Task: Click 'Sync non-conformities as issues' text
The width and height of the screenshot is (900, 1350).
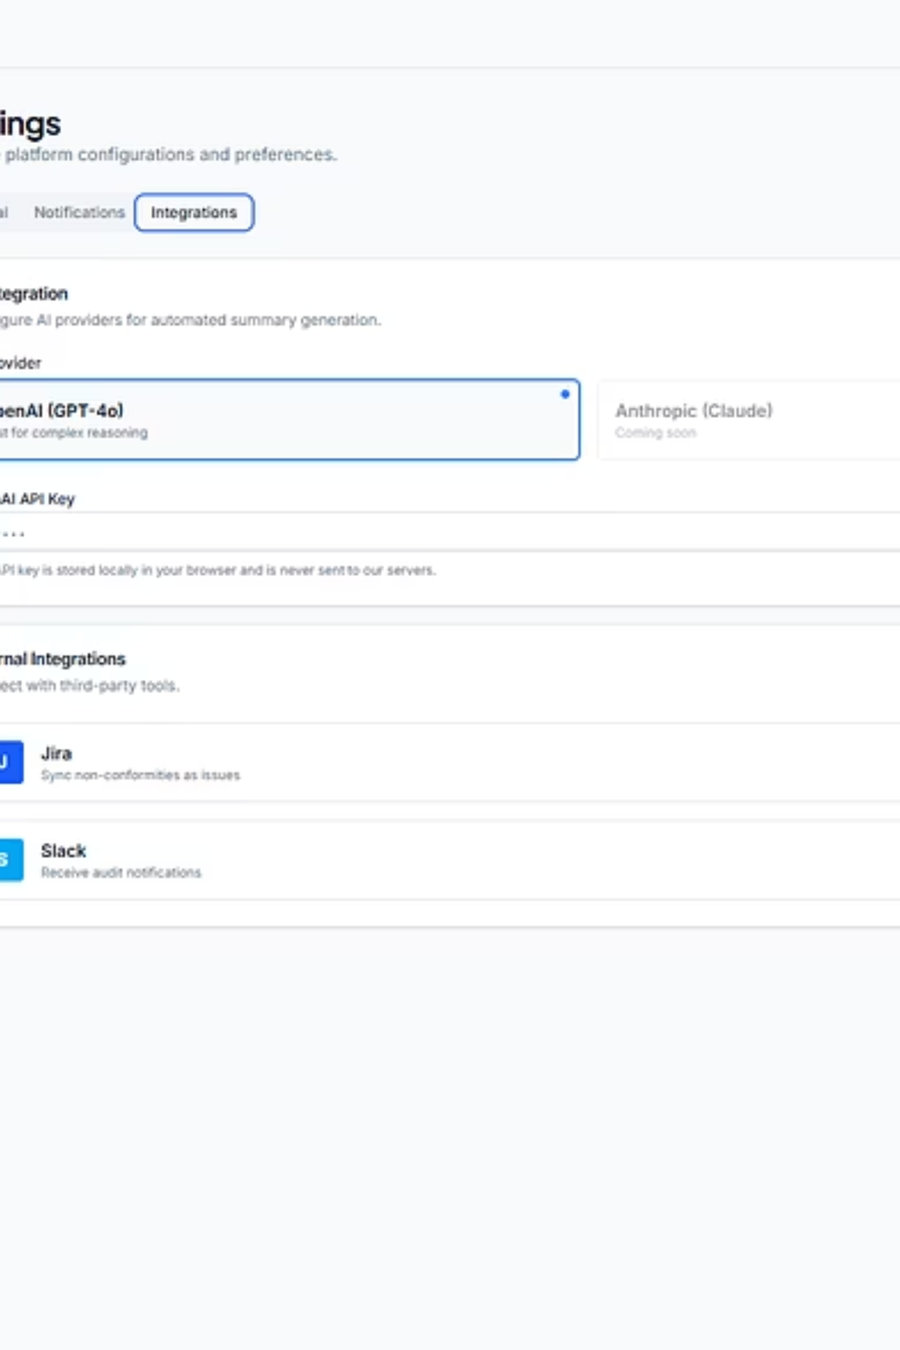Action: tap(141, 774)
